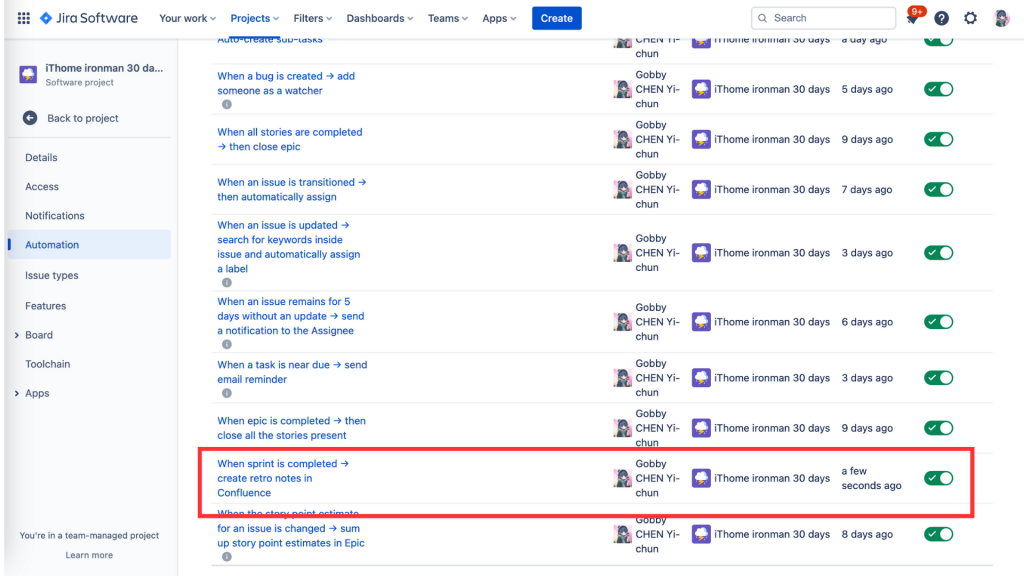Disable sprint completed retro notes rule
The width and height of the screenshot is (1024, 576).
pyautogui.click(x=938, y=478)
